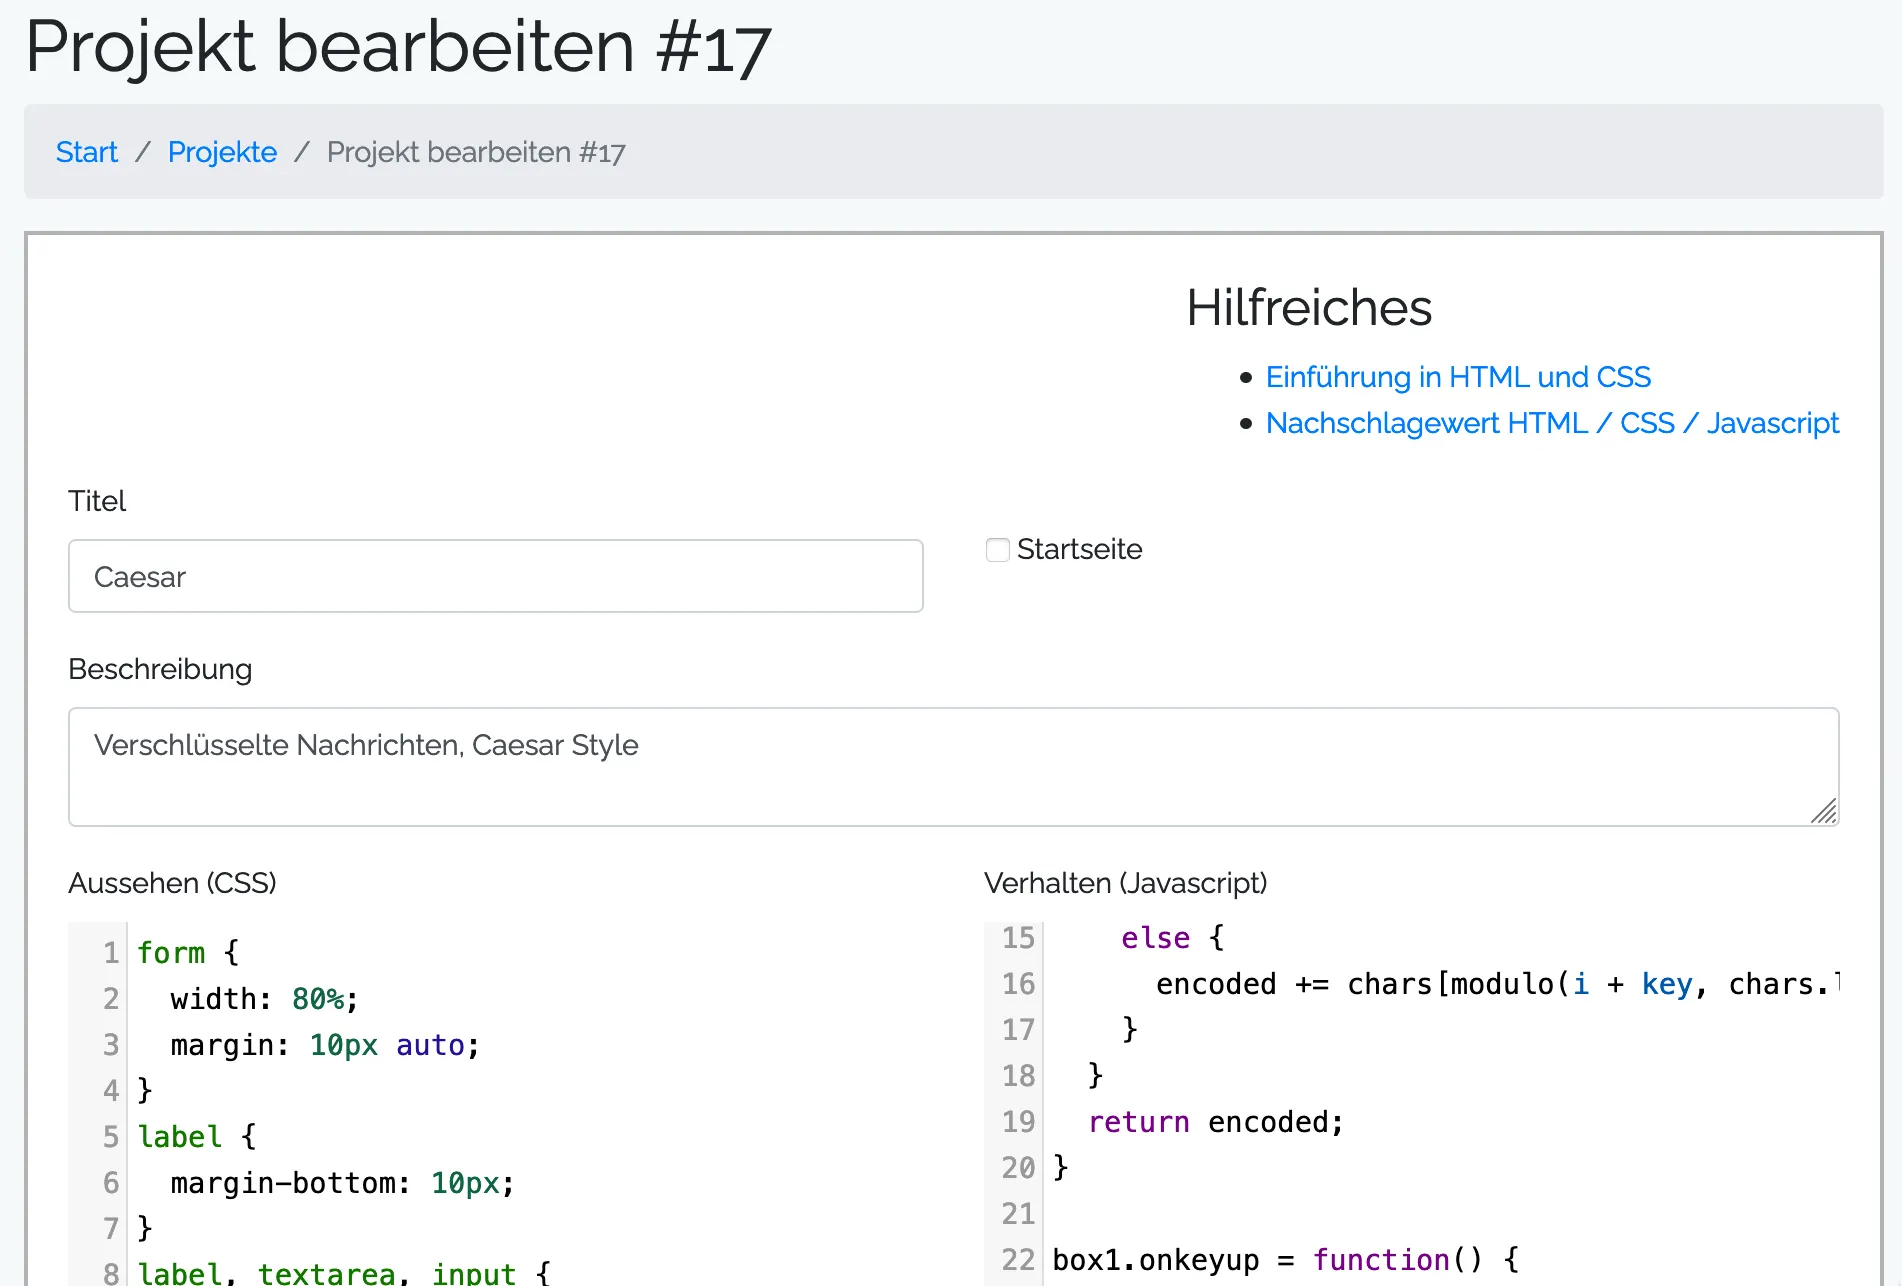The width and height of the screenshot is (1902, 1286).
Task: Place cursor in 'box1.onkeyup = function()' line
Action: (1284, 1260)
